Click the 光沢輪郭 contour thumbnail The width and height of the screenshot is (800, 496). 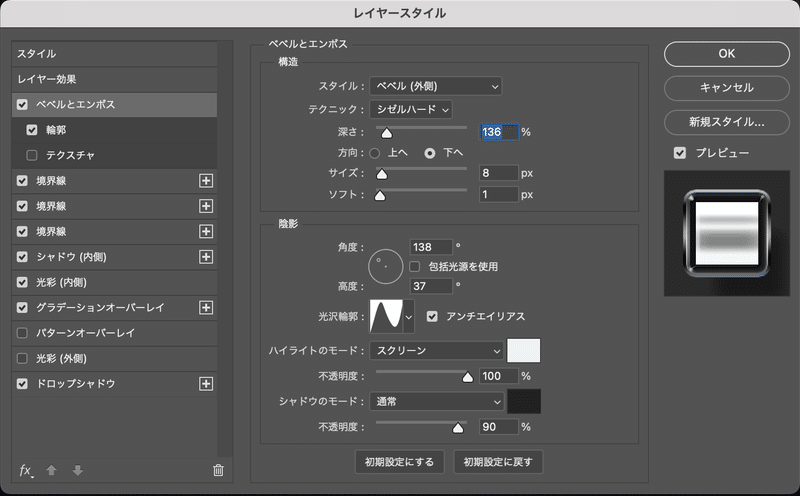(386, 316)
